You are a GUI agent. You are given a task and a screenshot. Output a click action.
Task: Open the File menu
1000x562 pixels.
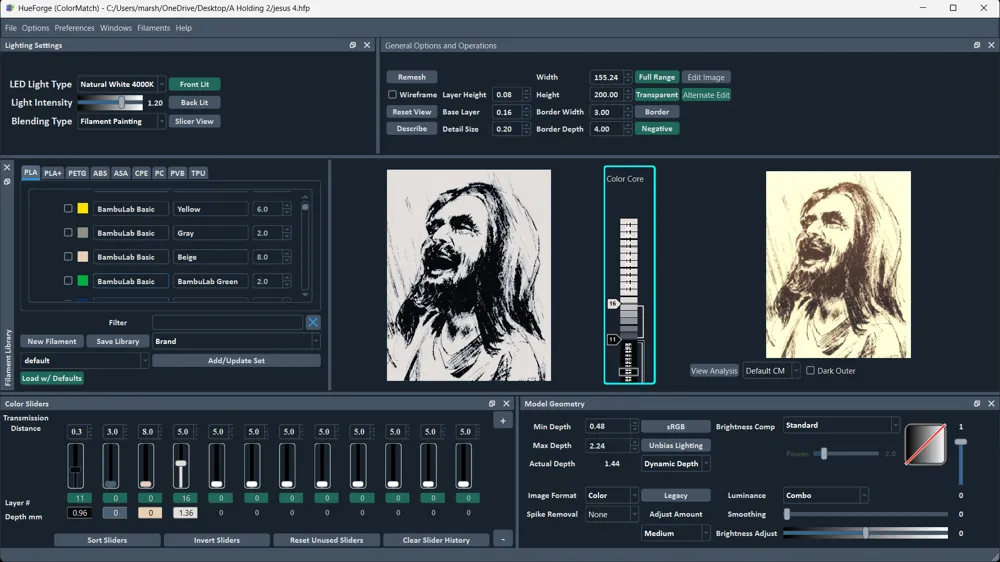tap(11, 28)
